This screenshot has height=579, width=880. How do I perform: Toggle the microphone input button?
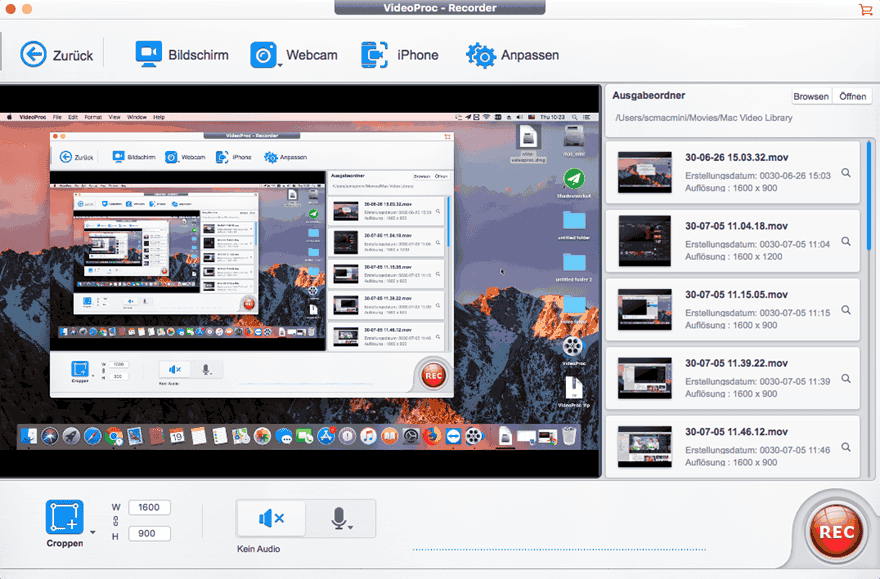pyautogui.click(x=338, y=518)
